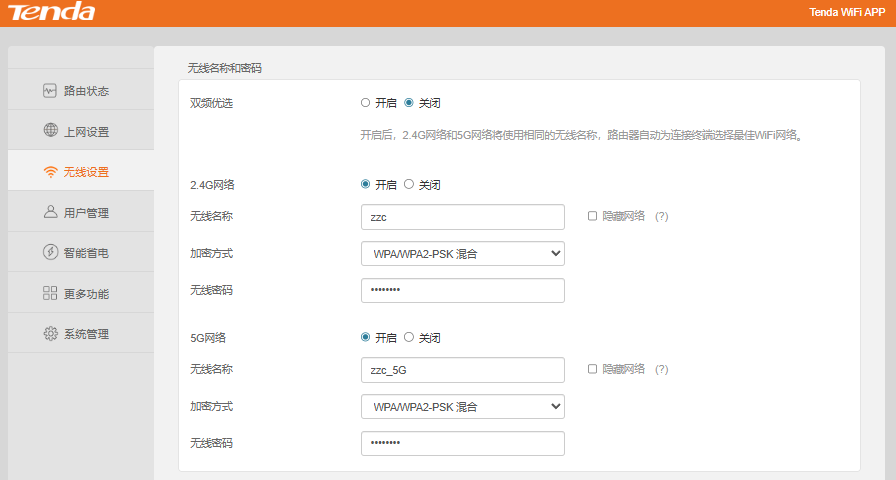Click the 5G 无线名称 field containing zzc_5G
Viewport: 896px width, 480px height.
coord(463,370)
